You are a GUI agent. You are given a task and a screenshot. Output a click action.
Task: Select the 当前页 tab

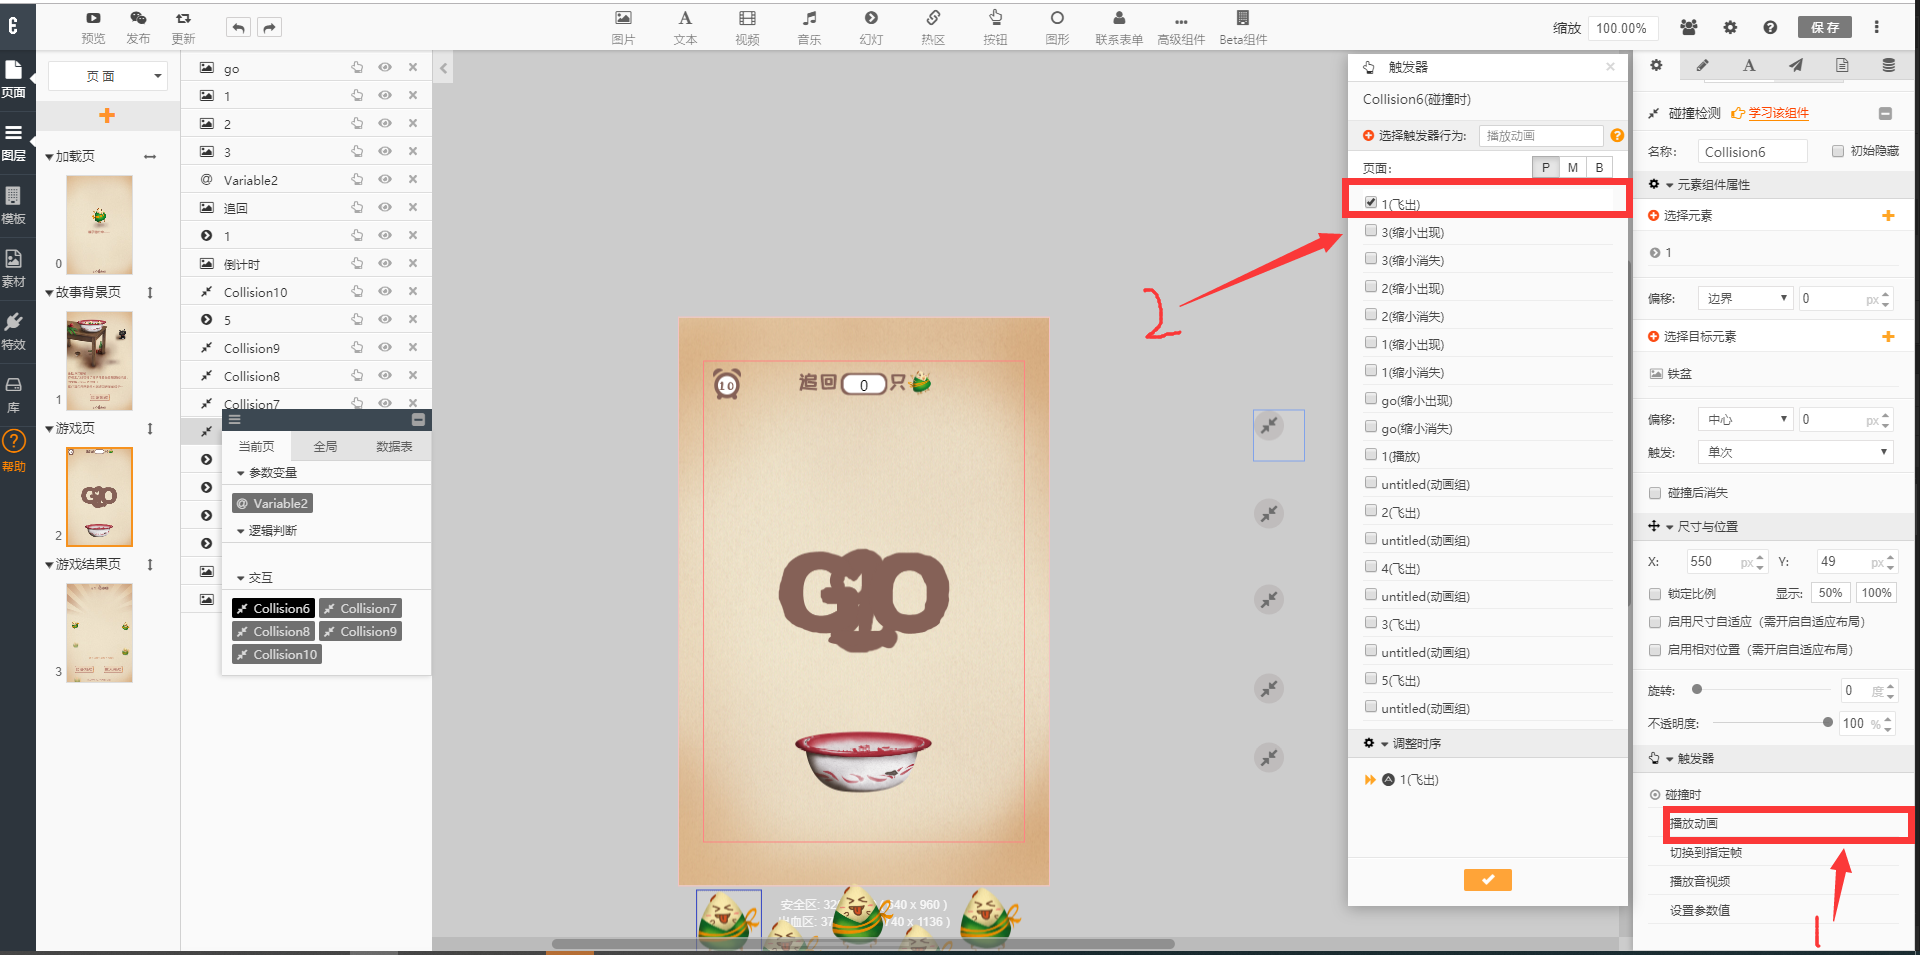[x=256, y=446]
